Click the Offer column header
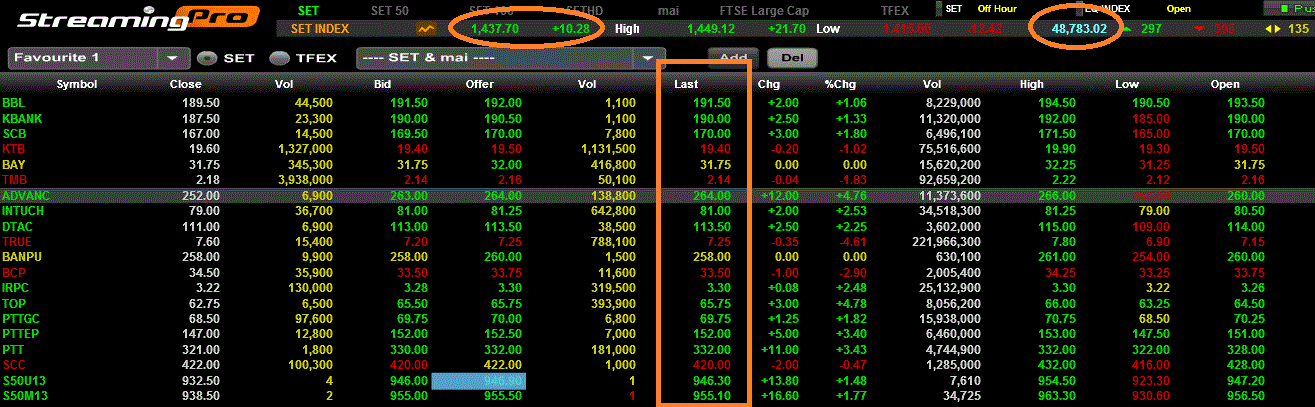This screenshot has height=407, width=1315. tap(480, 84)
